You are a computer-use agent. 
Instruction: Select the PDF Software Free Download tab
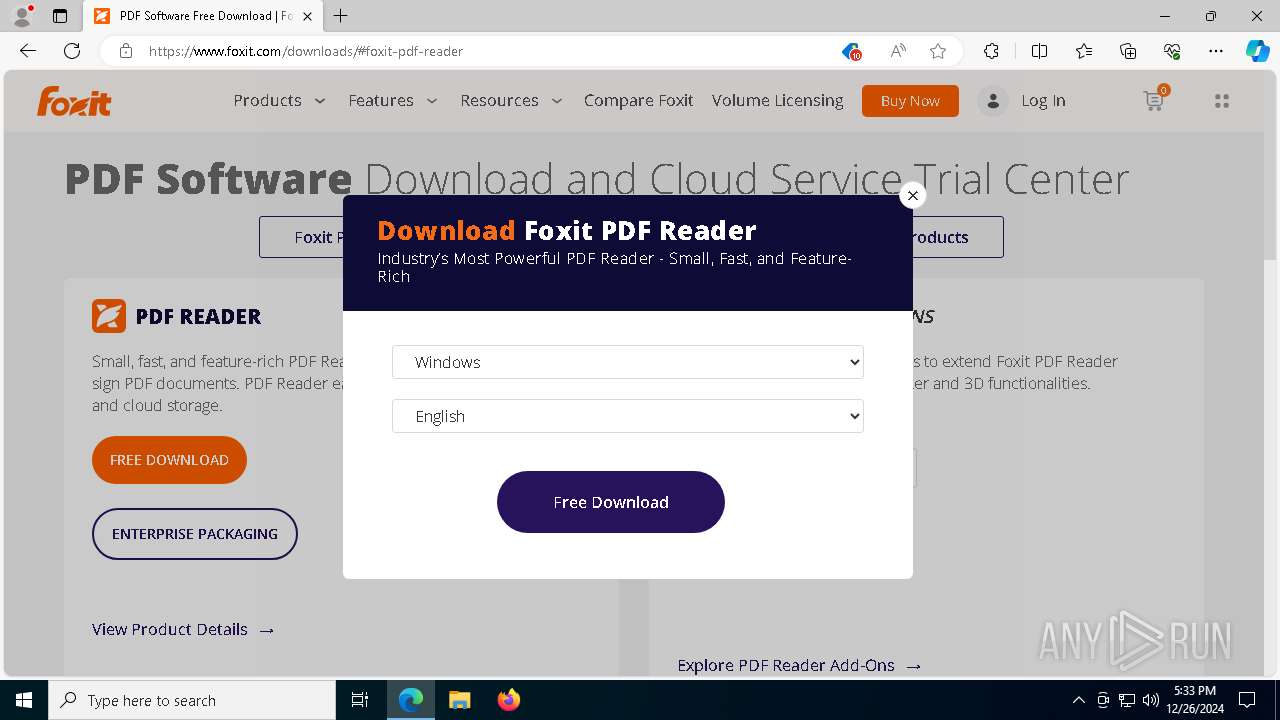[203, 16]
